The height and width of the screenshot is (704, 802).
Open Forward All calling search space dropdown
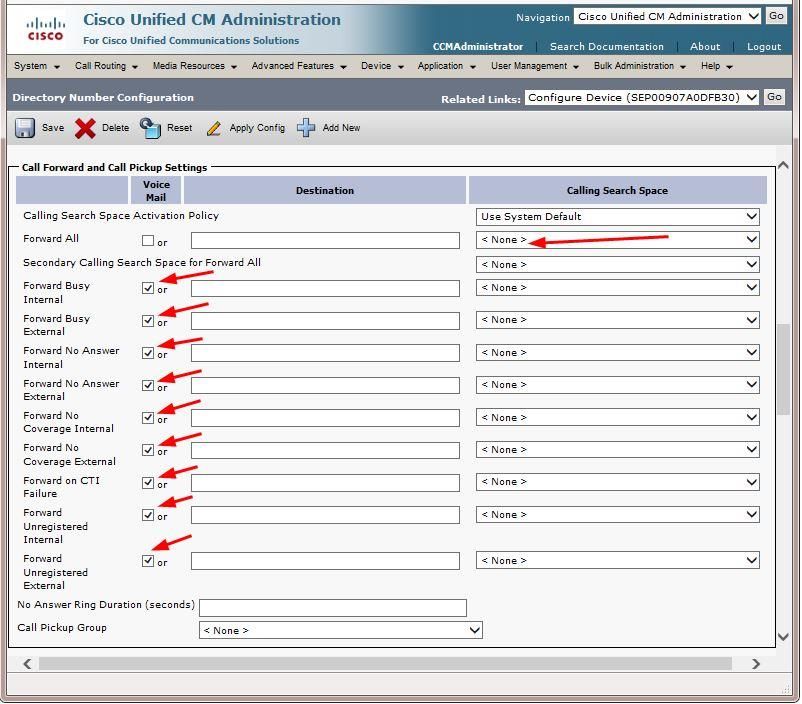[x=617, y=239]
